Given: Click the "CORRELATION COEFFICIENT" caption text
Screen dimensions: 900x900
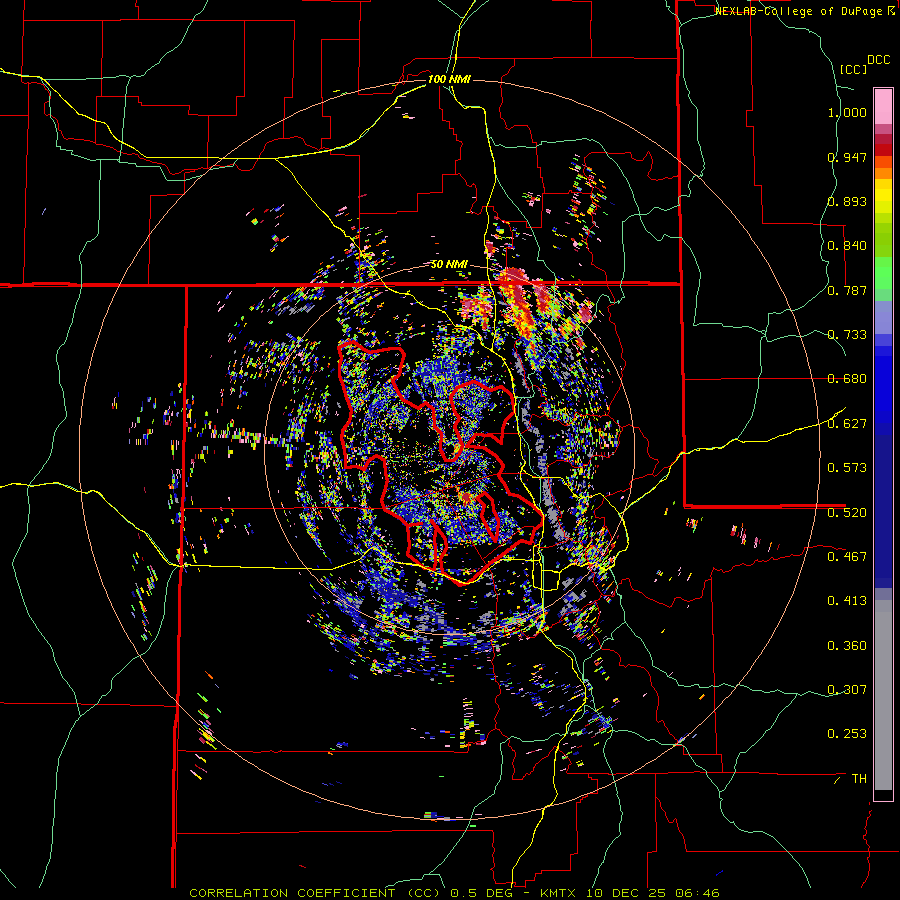Looking at the screenshot, I should [292, 893].
